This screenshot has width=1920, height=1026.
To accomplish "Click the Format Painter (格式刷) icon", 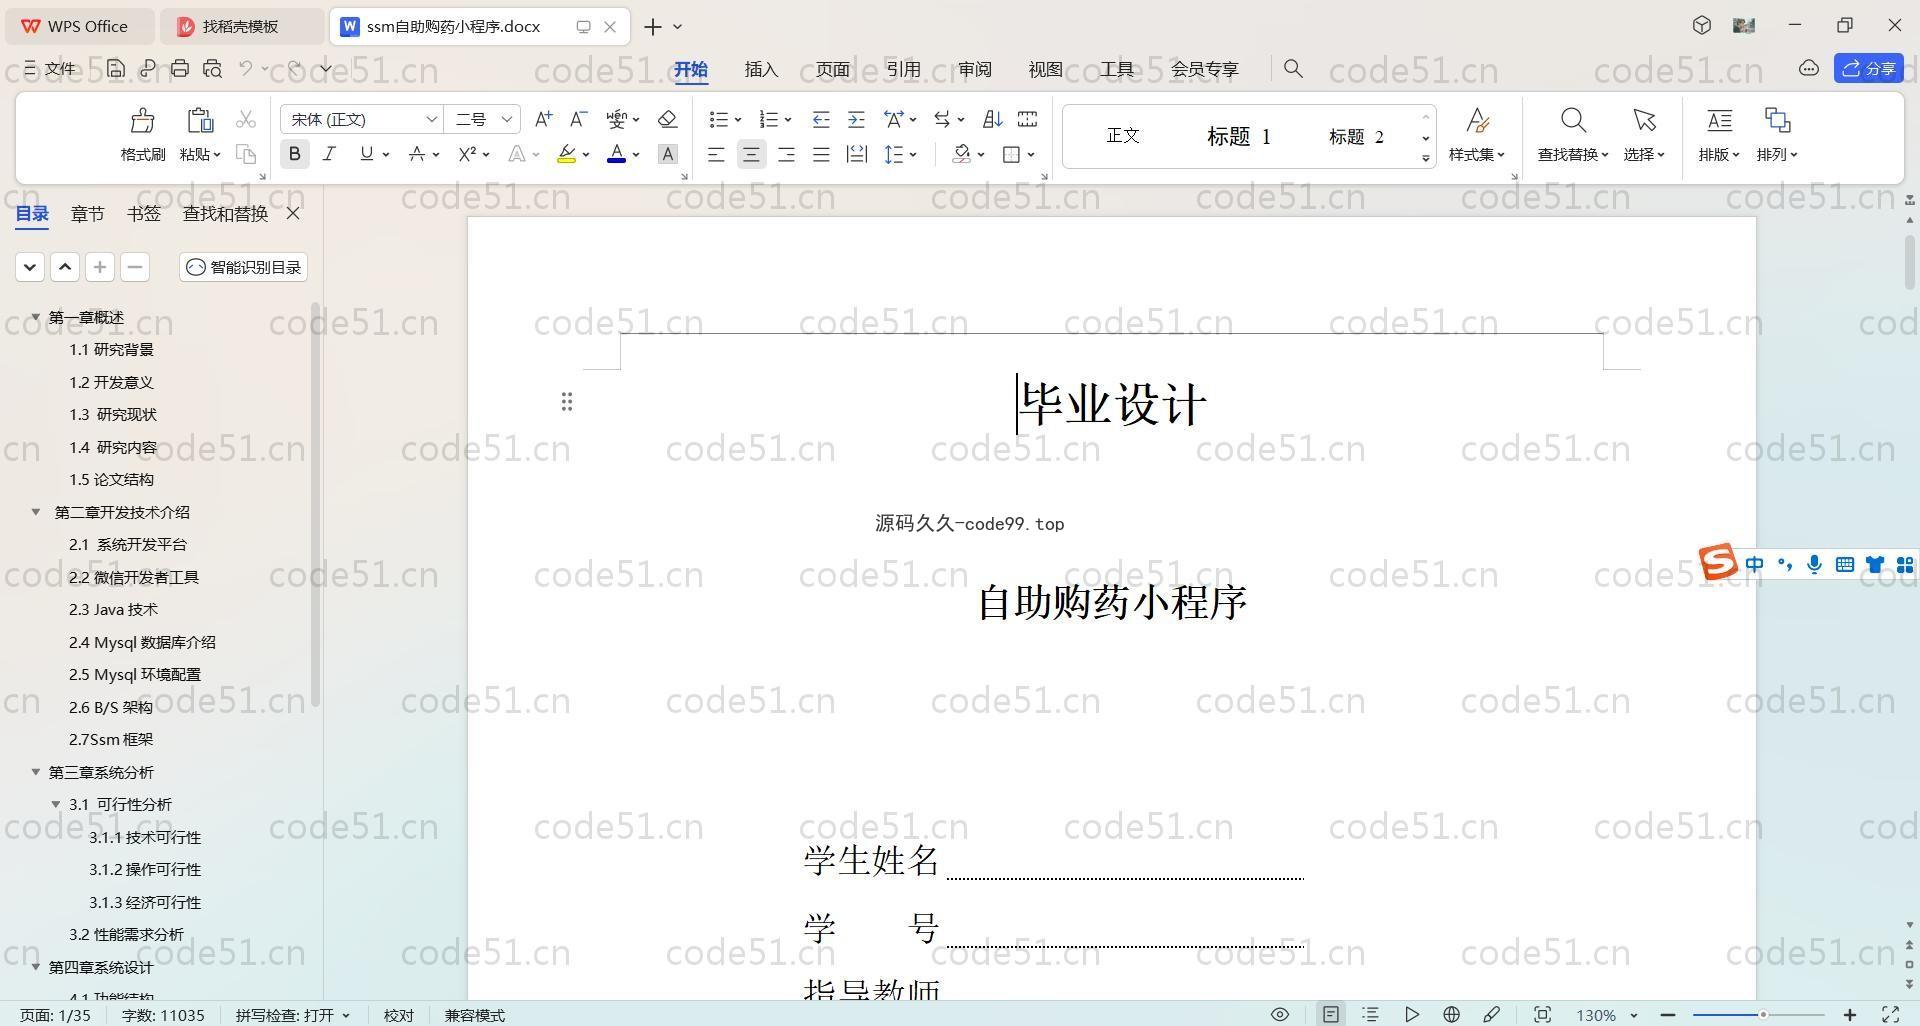I will point(142,121).
